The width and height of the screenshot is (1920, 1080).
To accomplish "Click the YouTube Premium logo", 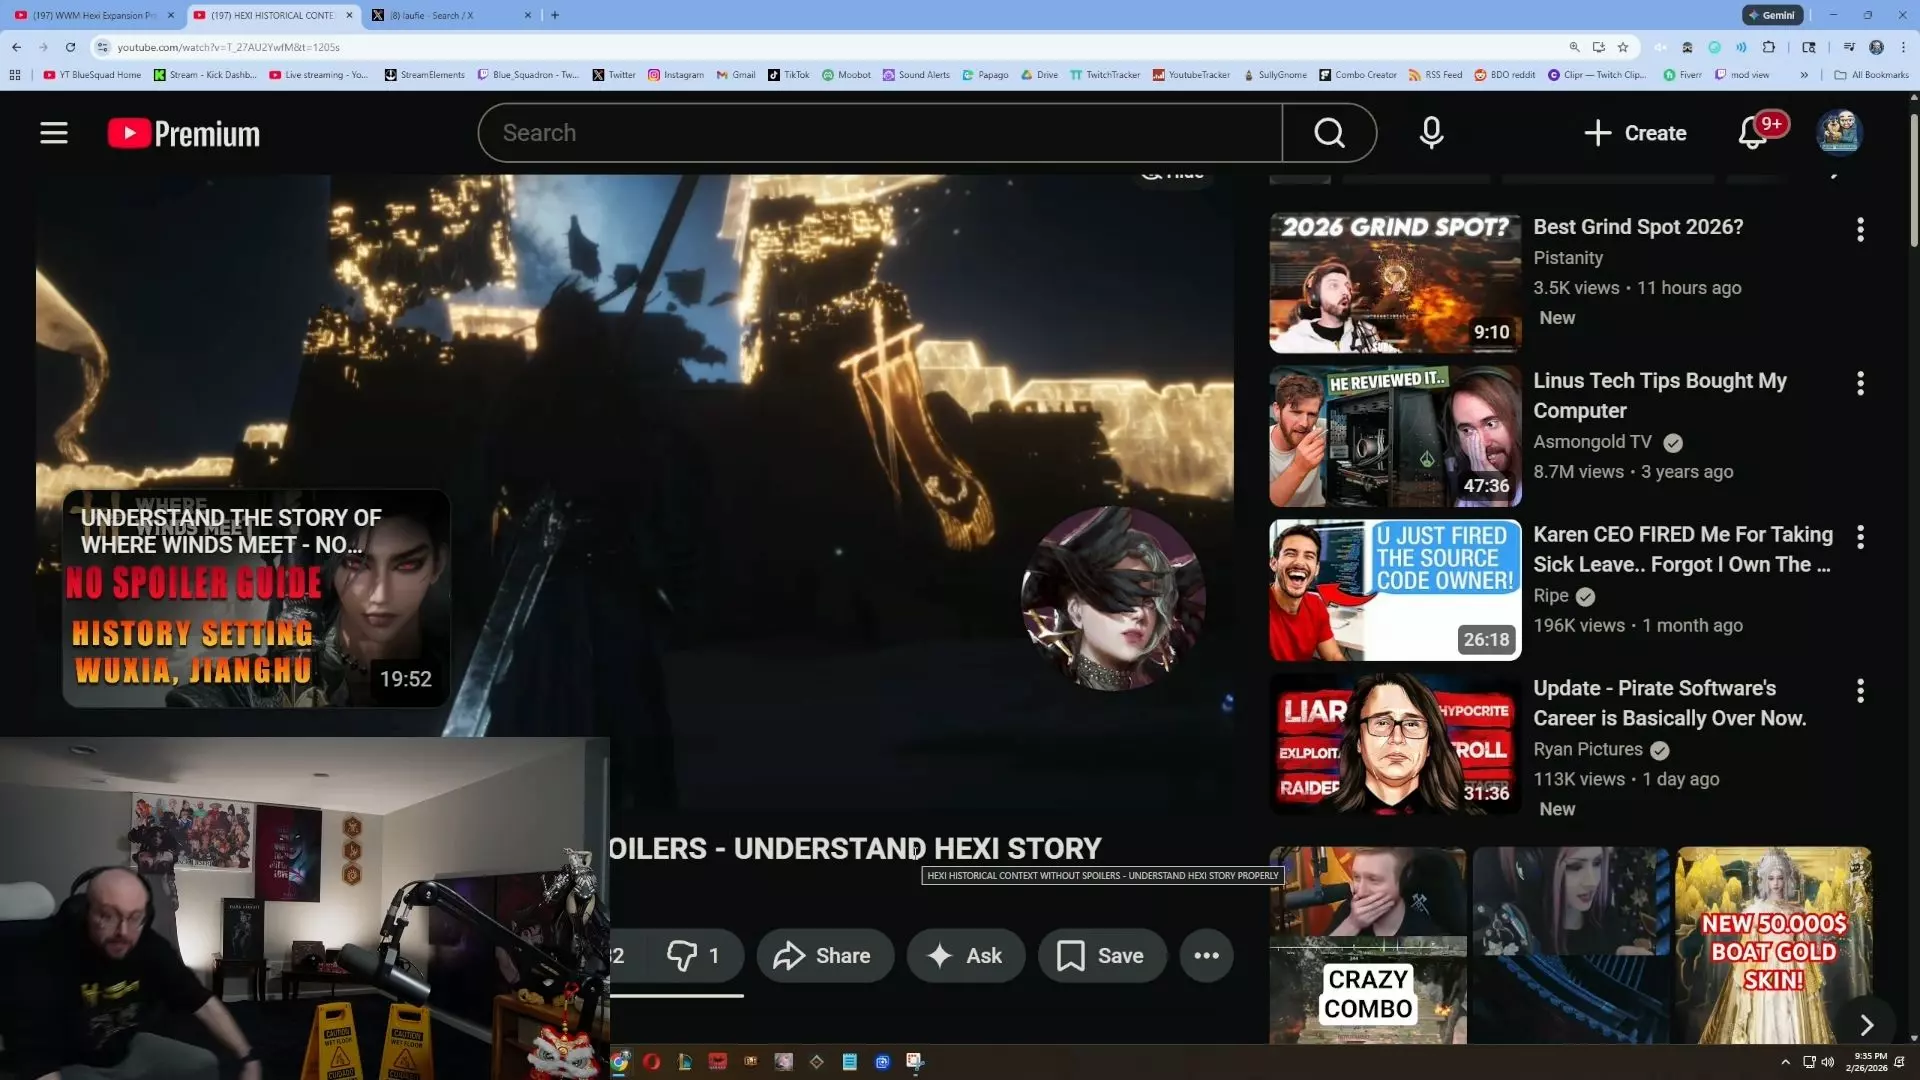I will (184, 133).
